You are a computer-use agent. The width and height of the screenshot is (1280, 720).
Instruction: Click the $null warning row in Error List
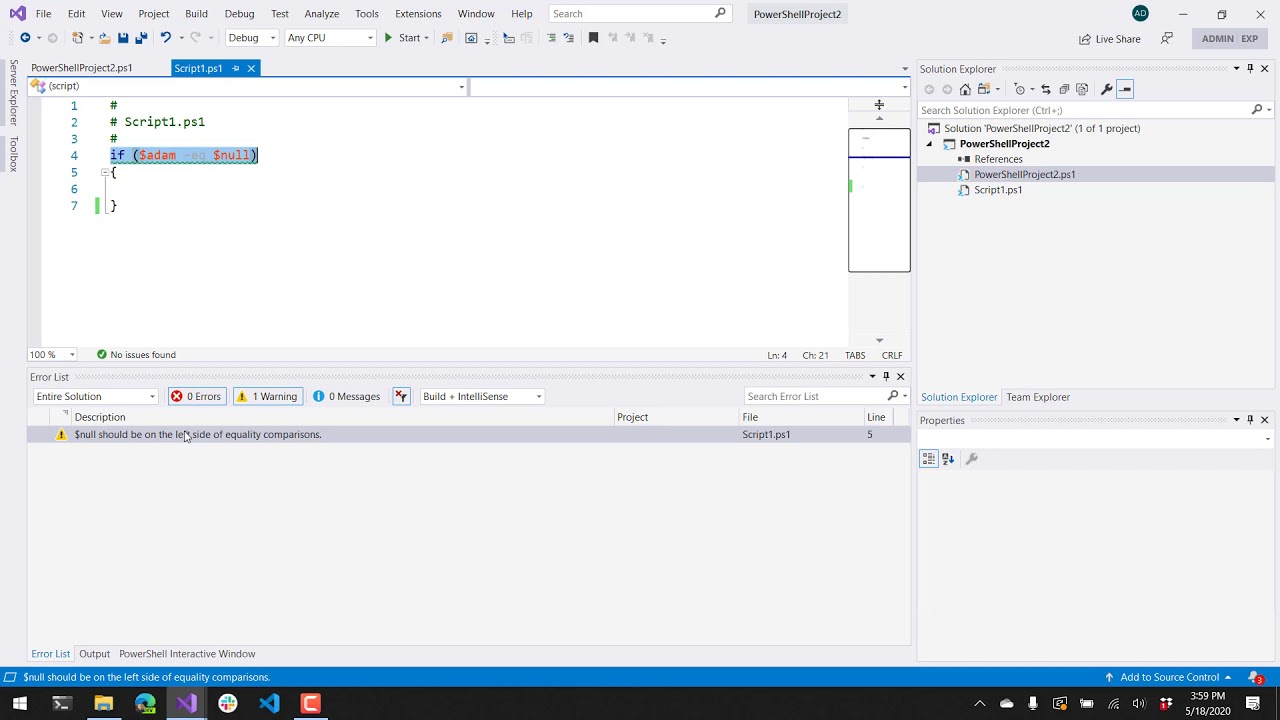click(x=468, y=435)
